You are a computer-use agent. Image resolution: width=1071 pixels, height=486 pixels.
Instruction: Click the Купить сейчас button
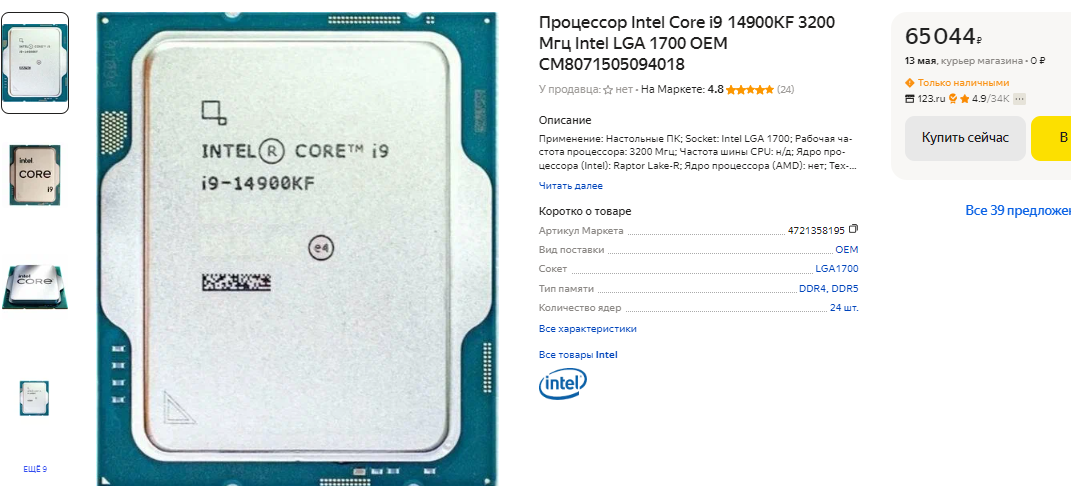(965, 138)
